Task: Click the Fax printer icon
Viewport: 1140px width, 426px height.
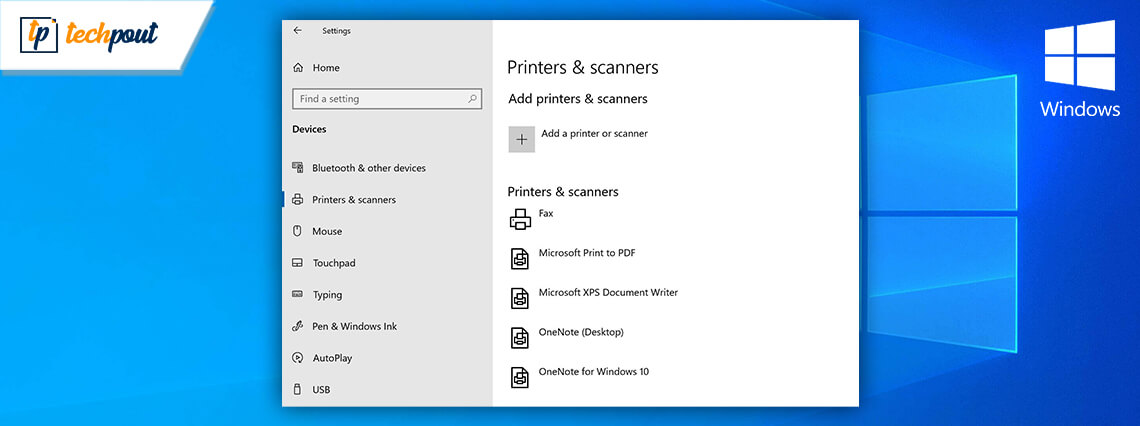Action: 520,220
